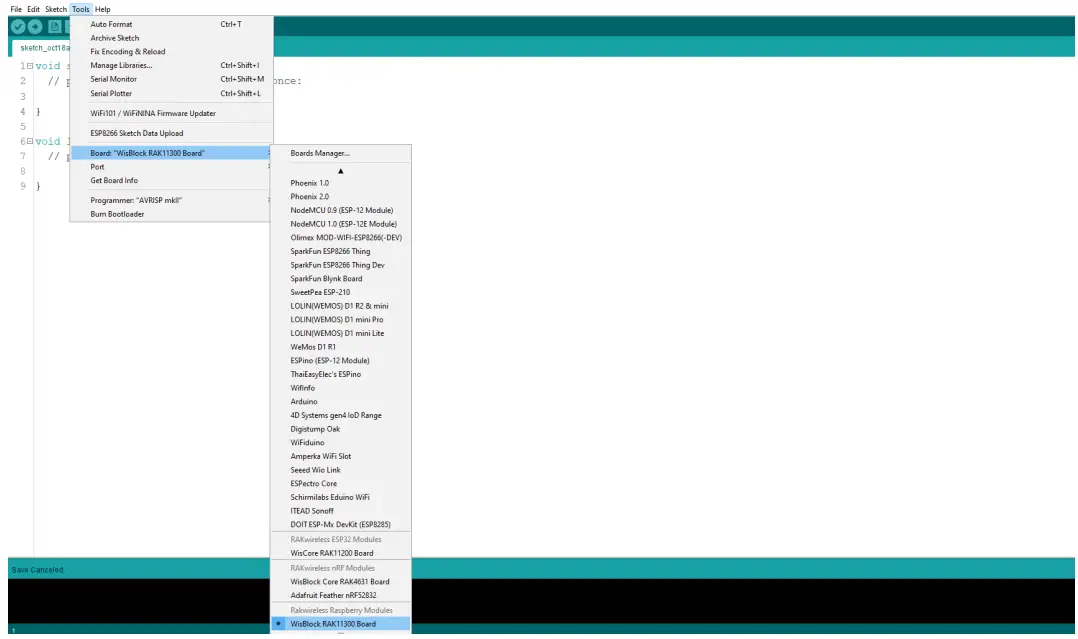This screenshot has width=1078, height=639.
Task: Select Seeed Wio Link board
Action: tap(341, 470)
